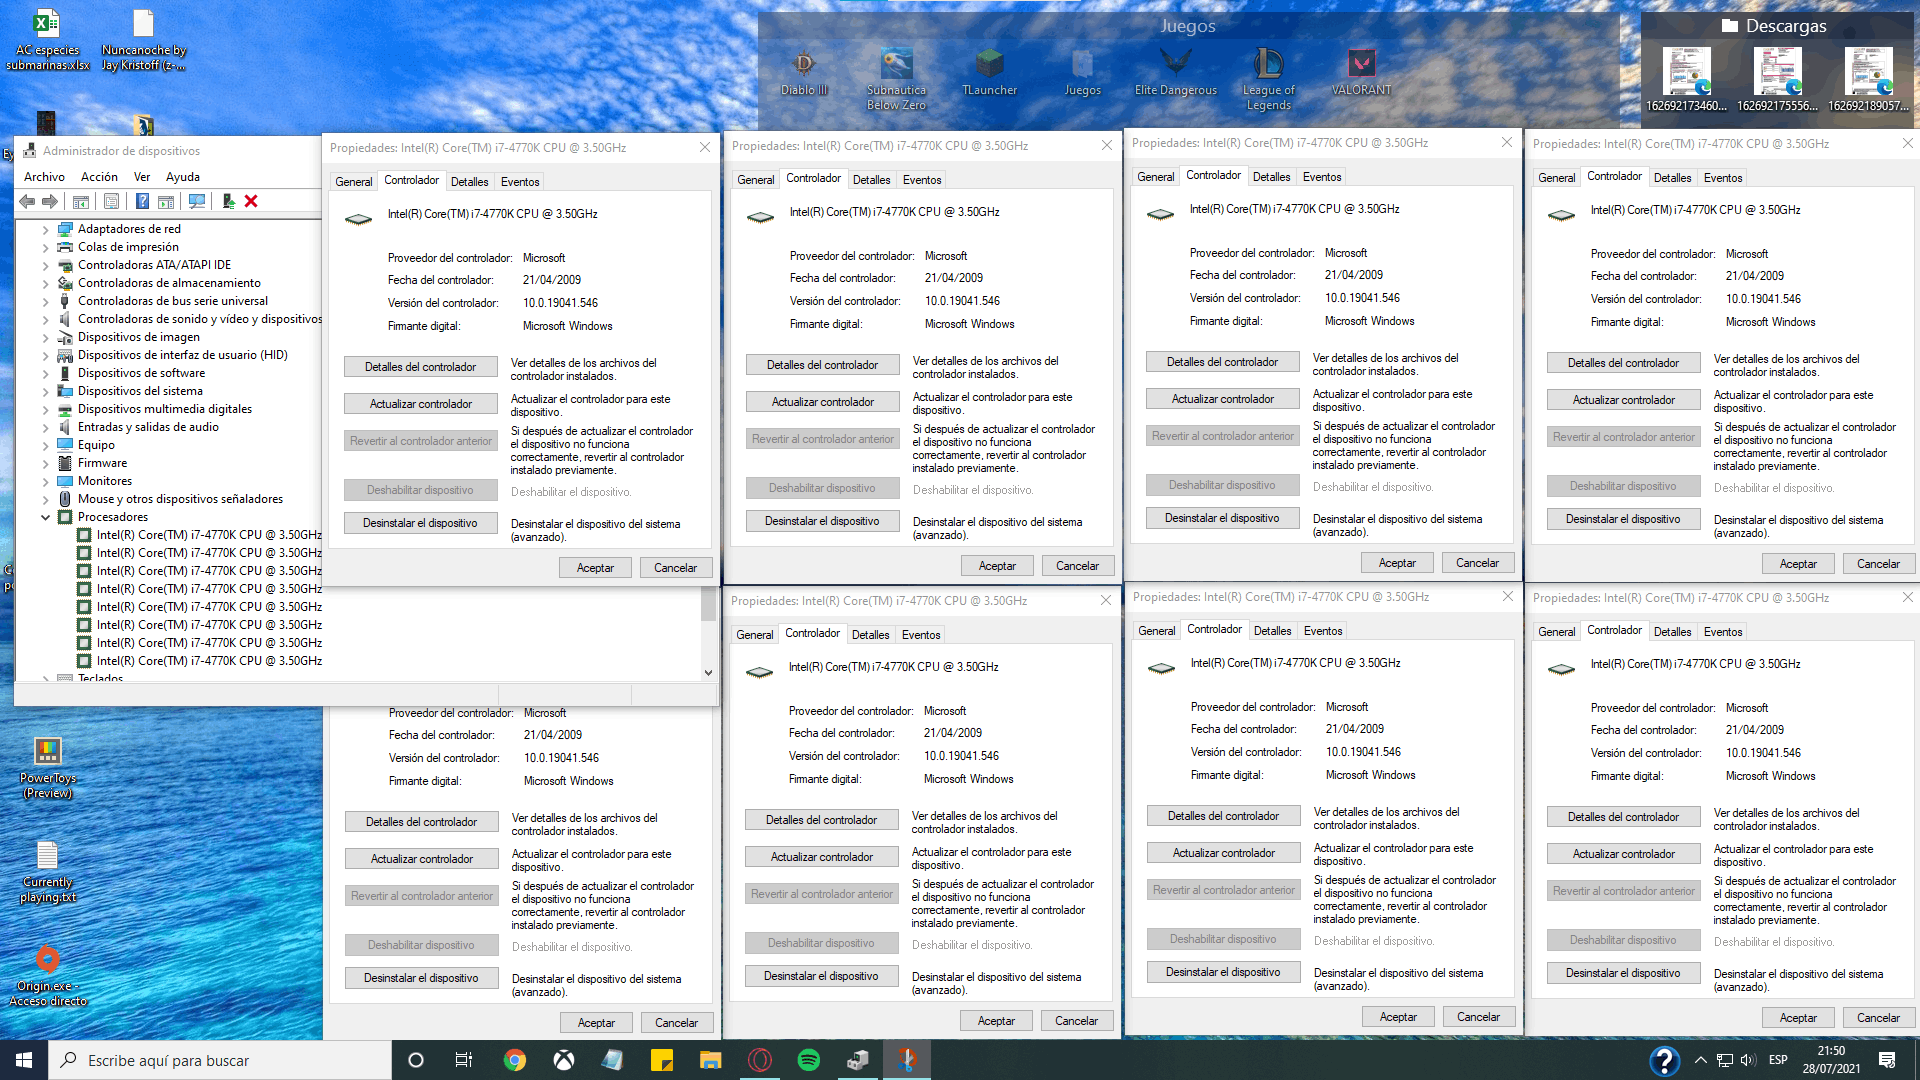Screen dimensions: 1920x1080
Task: Collapse the Procesadores tree node
Action: pos(45,517)
